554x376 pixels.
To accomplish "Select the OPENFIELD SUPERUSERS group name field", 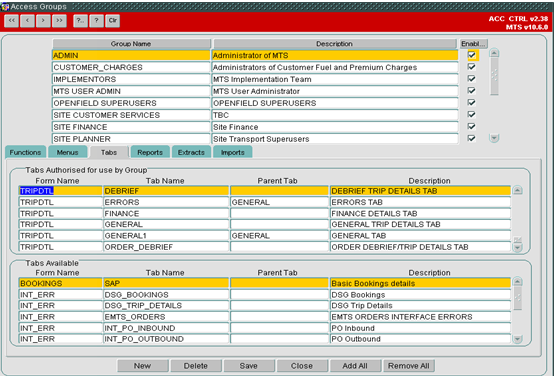I will pyautogui.click(x=131, y=103).
